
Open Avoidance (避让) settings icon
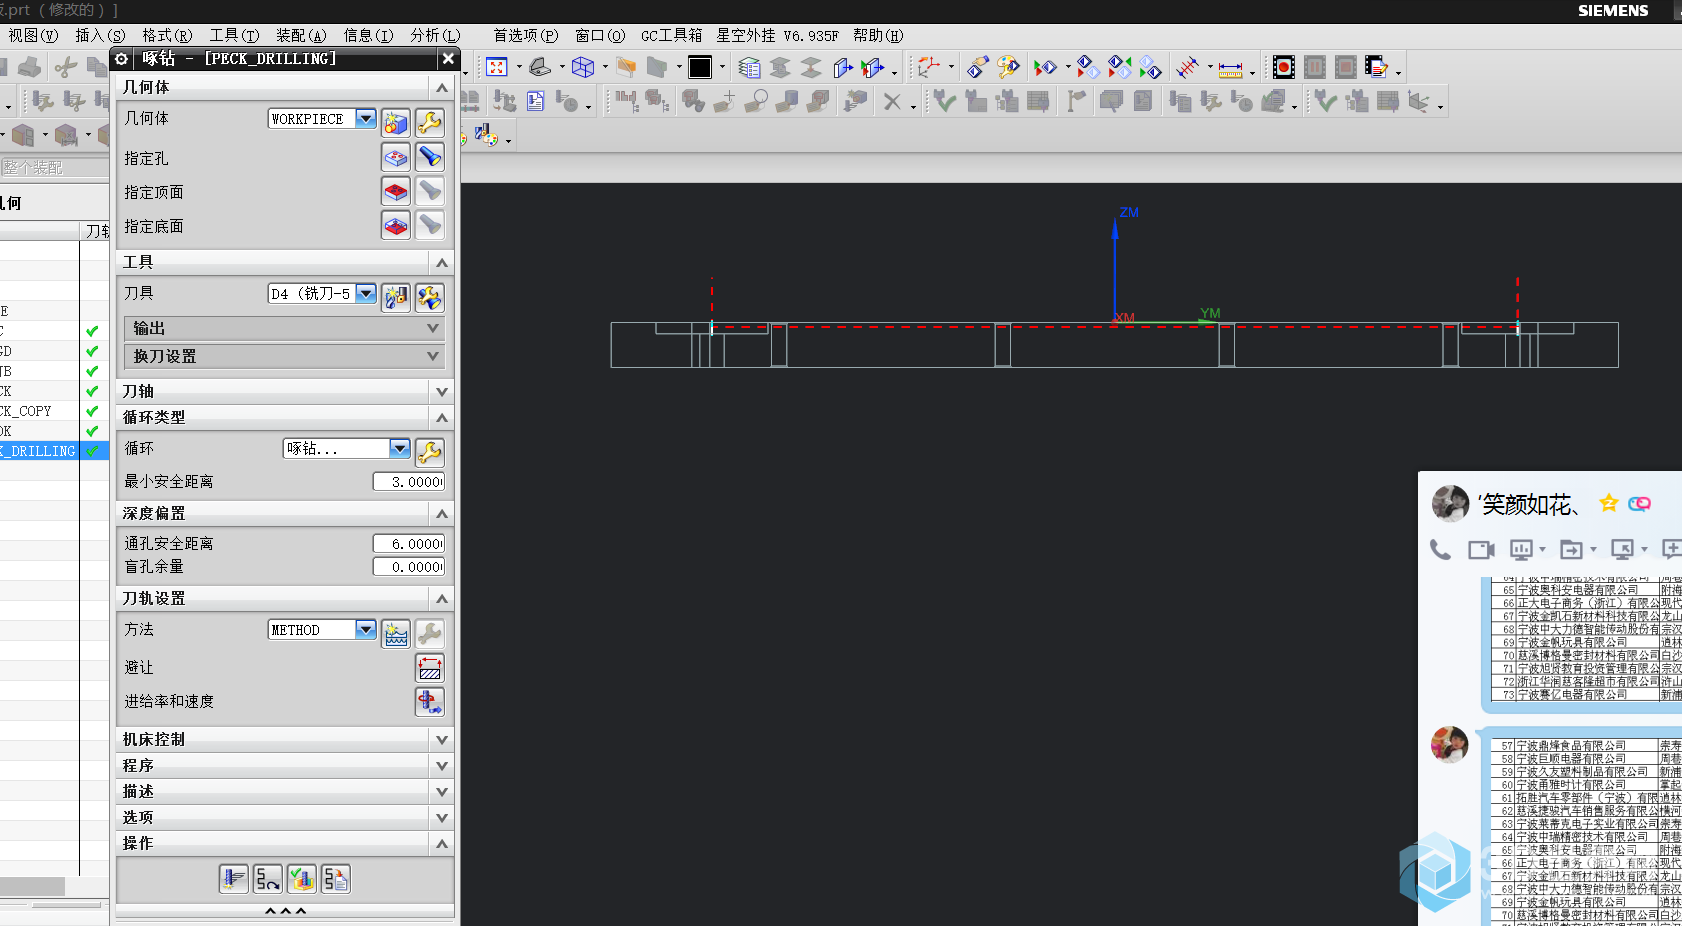[430, 668]
